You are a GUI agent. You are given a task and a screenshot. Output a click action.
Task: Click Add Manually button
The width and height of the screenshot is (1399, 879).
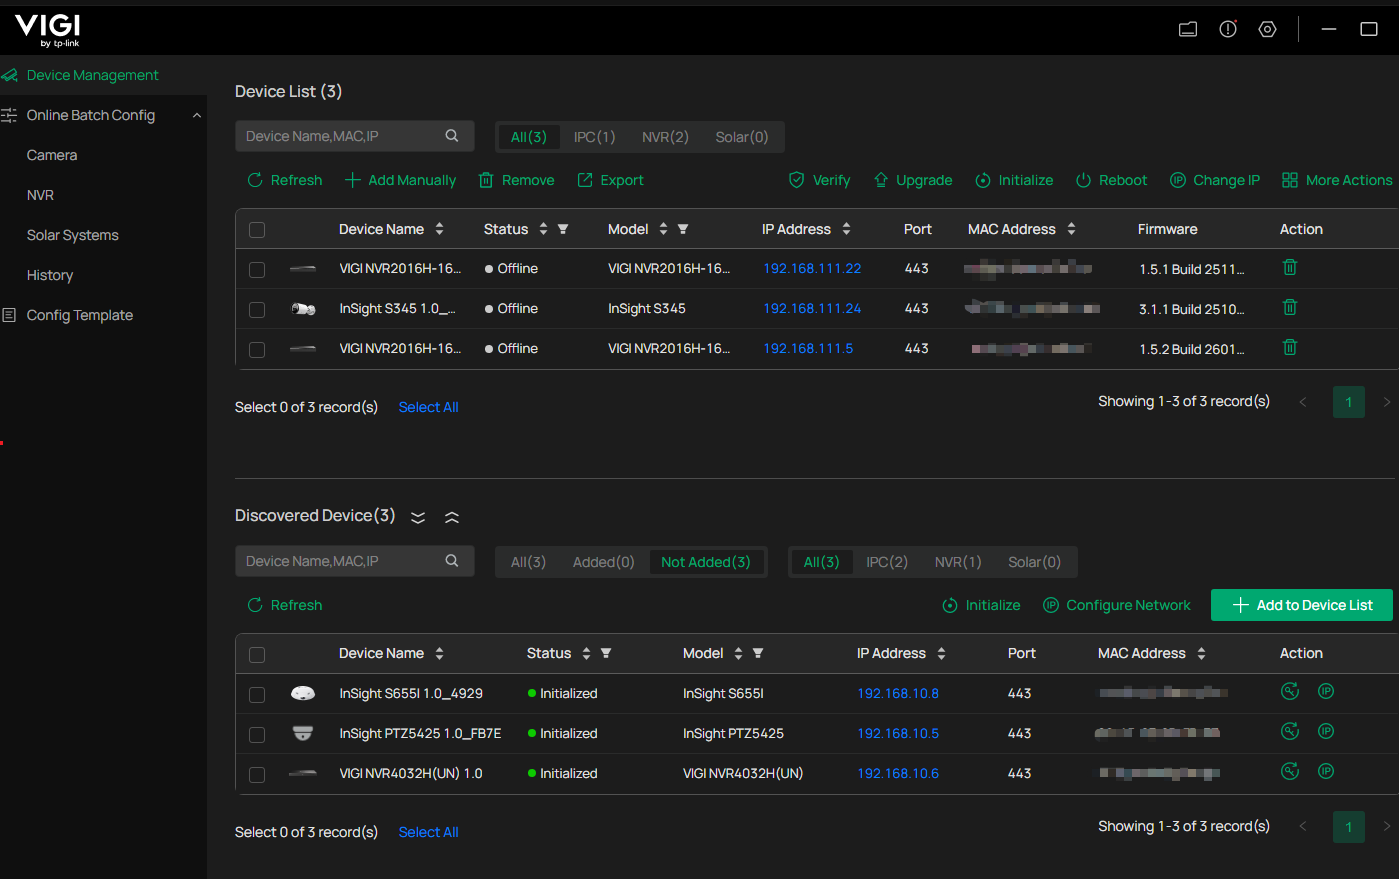pos(400,180)
